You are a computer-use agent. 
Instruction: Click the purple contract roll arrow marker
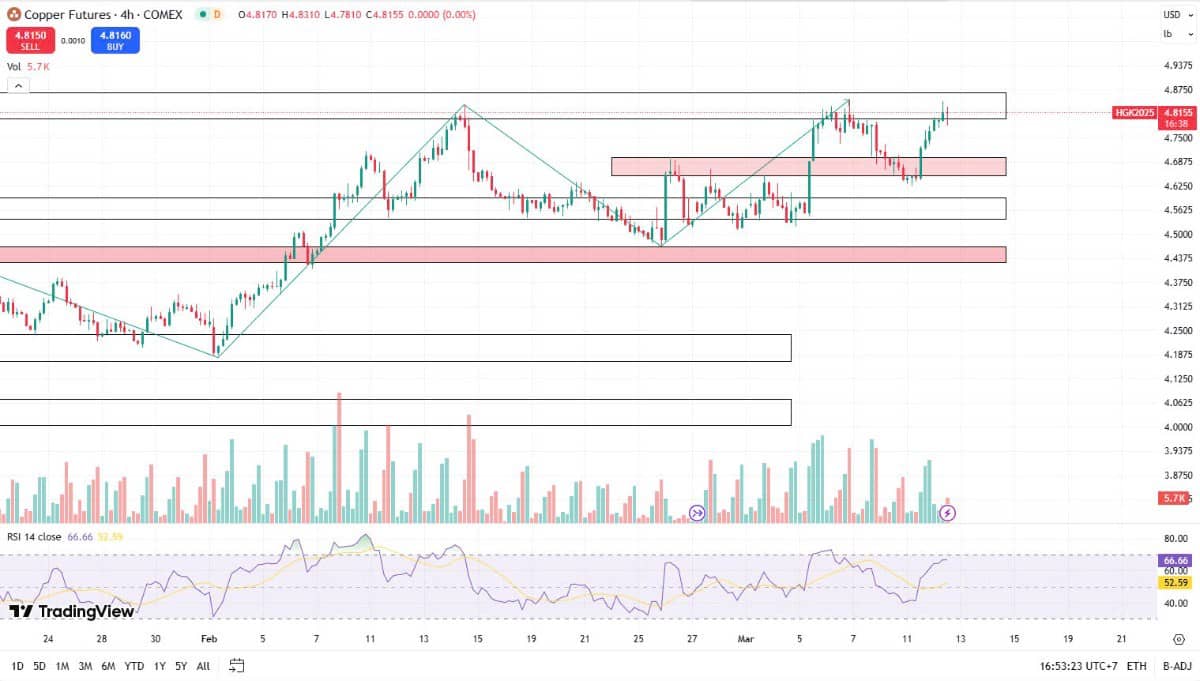click(x=697, y=513)
